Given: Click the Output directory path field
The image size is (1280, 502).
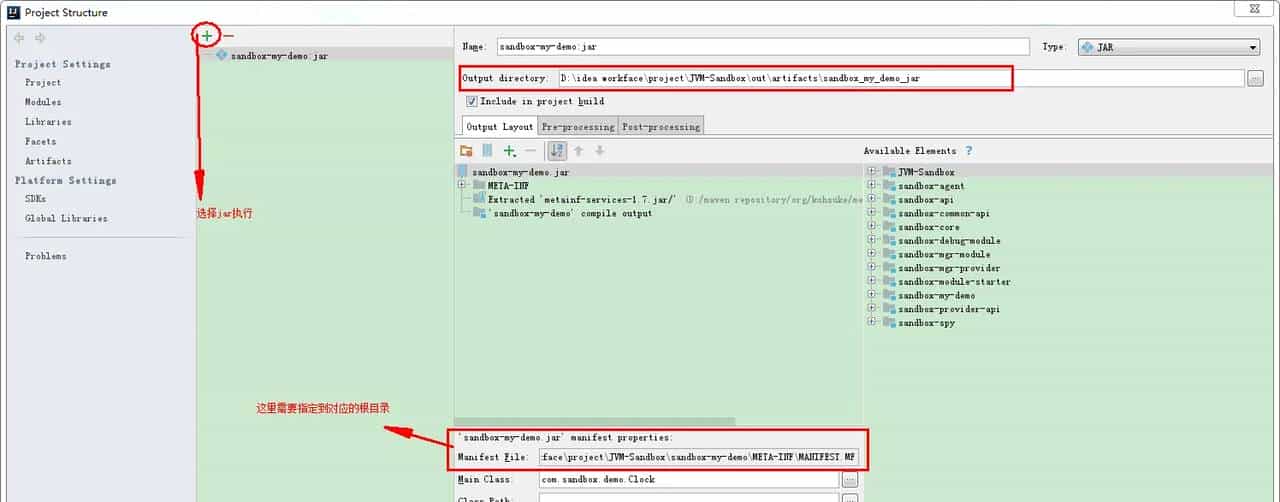Looking at the screenshot, I should coord(901,78).
